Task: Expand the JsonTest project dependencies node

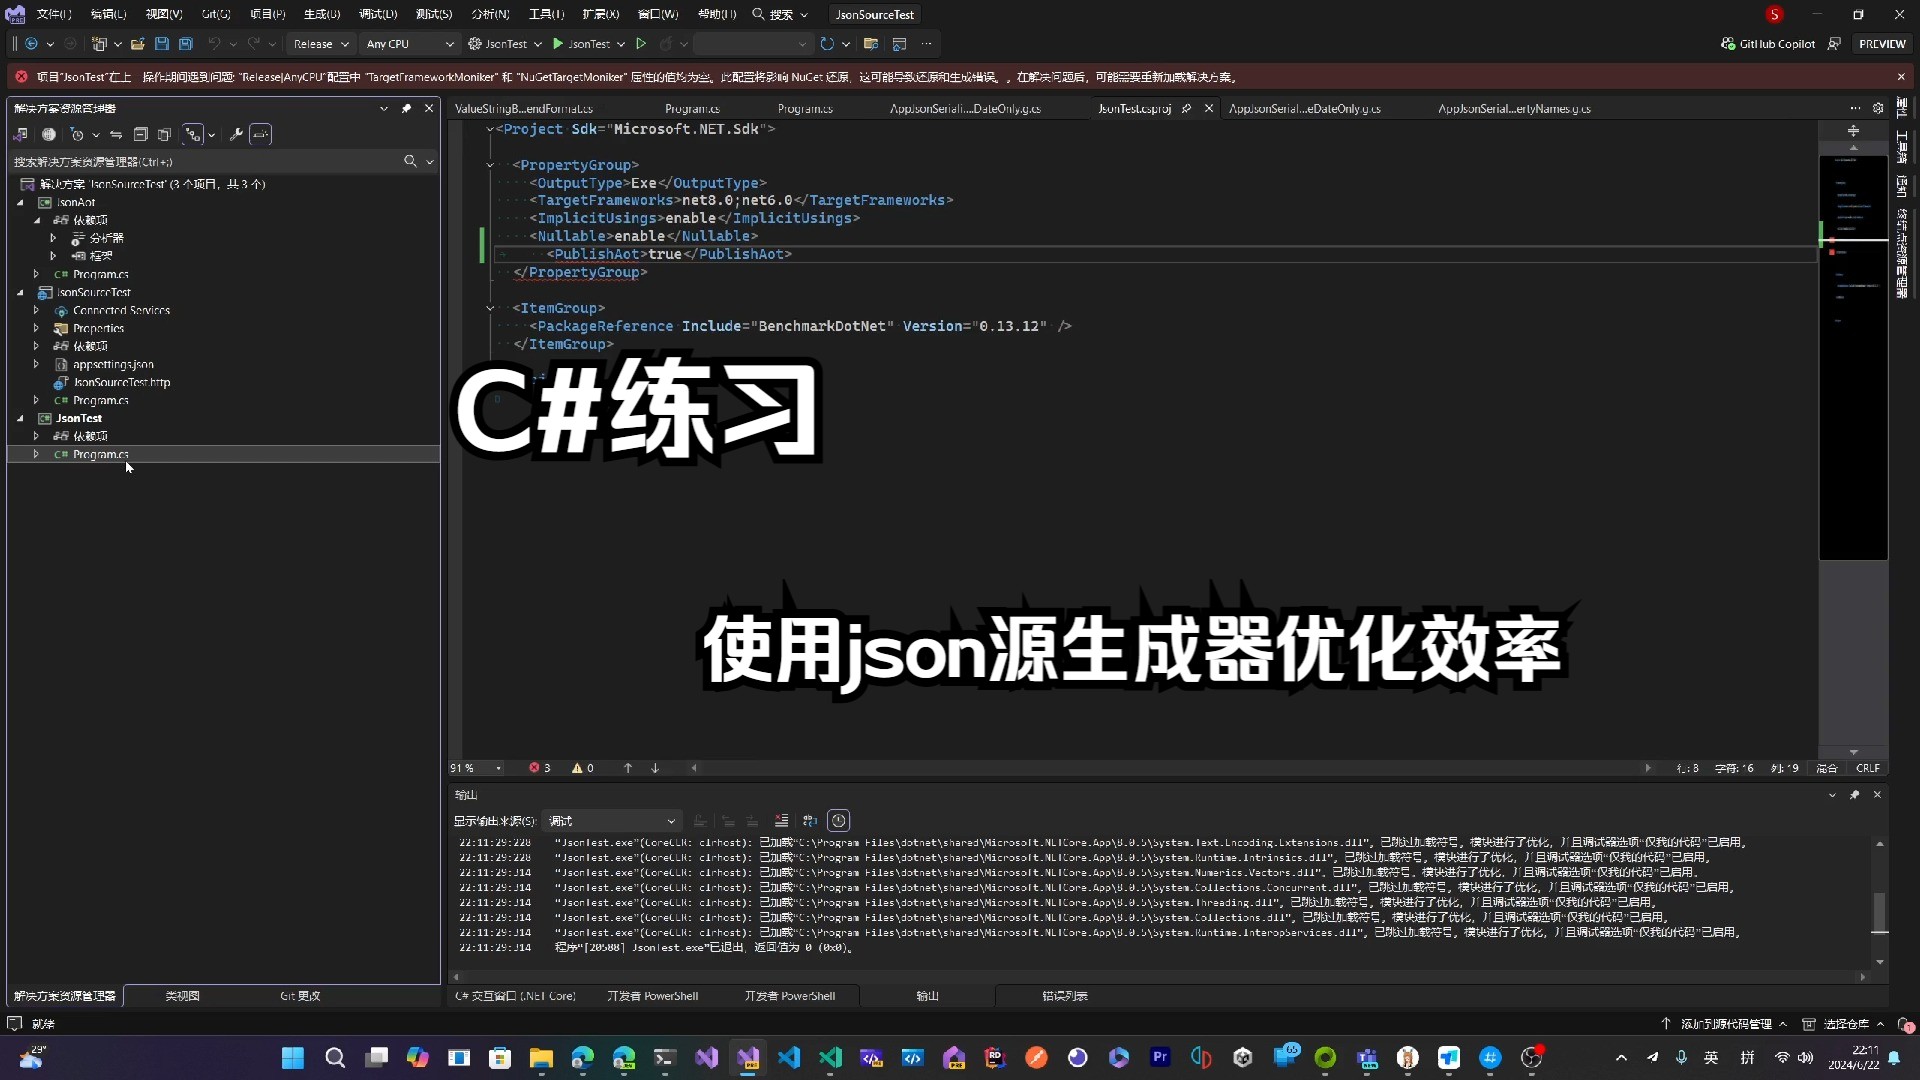Action: [x=36, y=435]
